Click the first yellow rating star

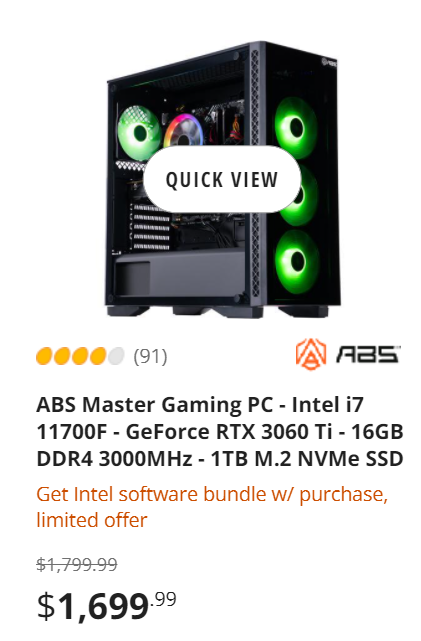tap(45, 356)
